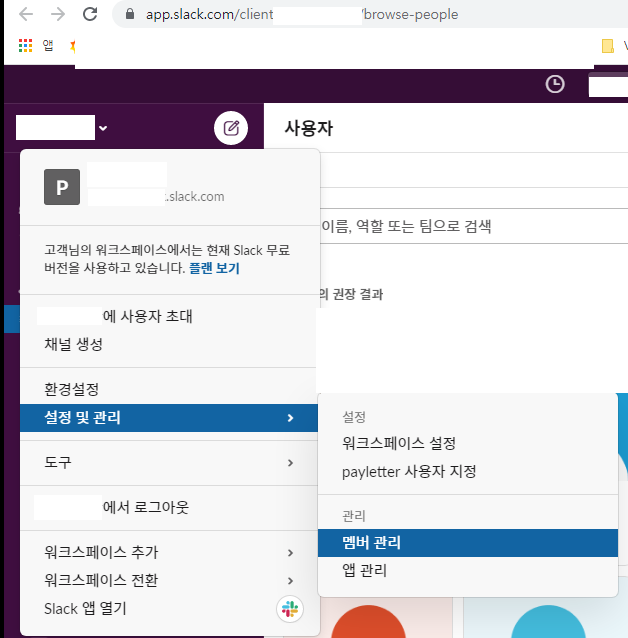The height and width of the screenshot is (638, 628).
Task: Click the 이름, 역할 또는 팀으로 검색 search field
Action: pyautogui.click(x=474, y=226)
